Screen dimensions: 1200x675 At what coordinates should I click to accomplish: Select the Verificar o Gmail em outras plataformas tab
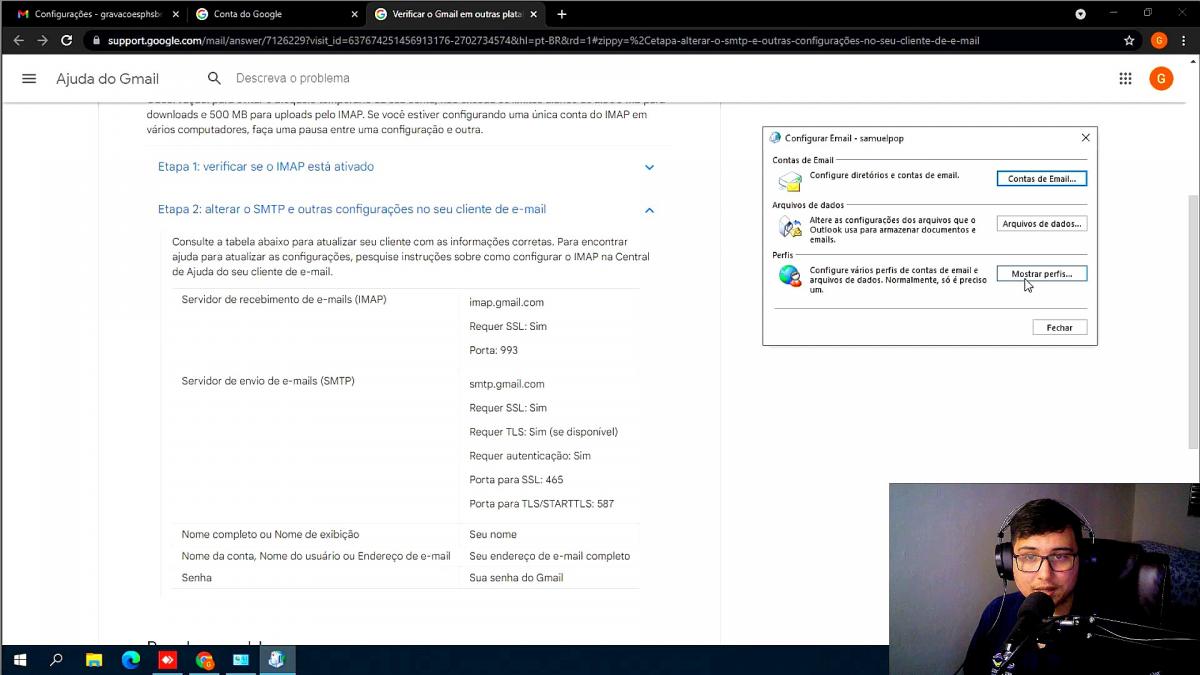(x=455, y=14)
